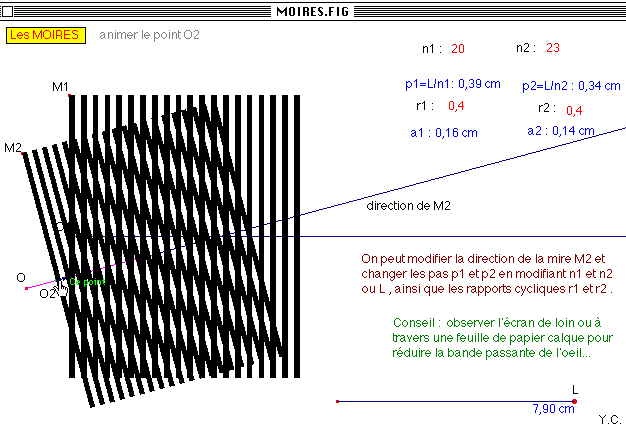
Task: Click the p2=L/n2 measurement 0,34 cm
Action: click(601, 86)
